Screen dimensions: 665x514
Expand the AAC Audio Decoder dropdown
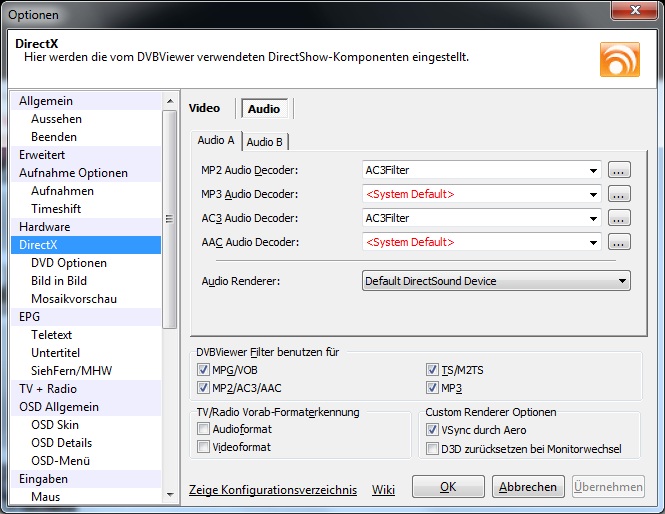pyautogui.click(x=594, y=242)
